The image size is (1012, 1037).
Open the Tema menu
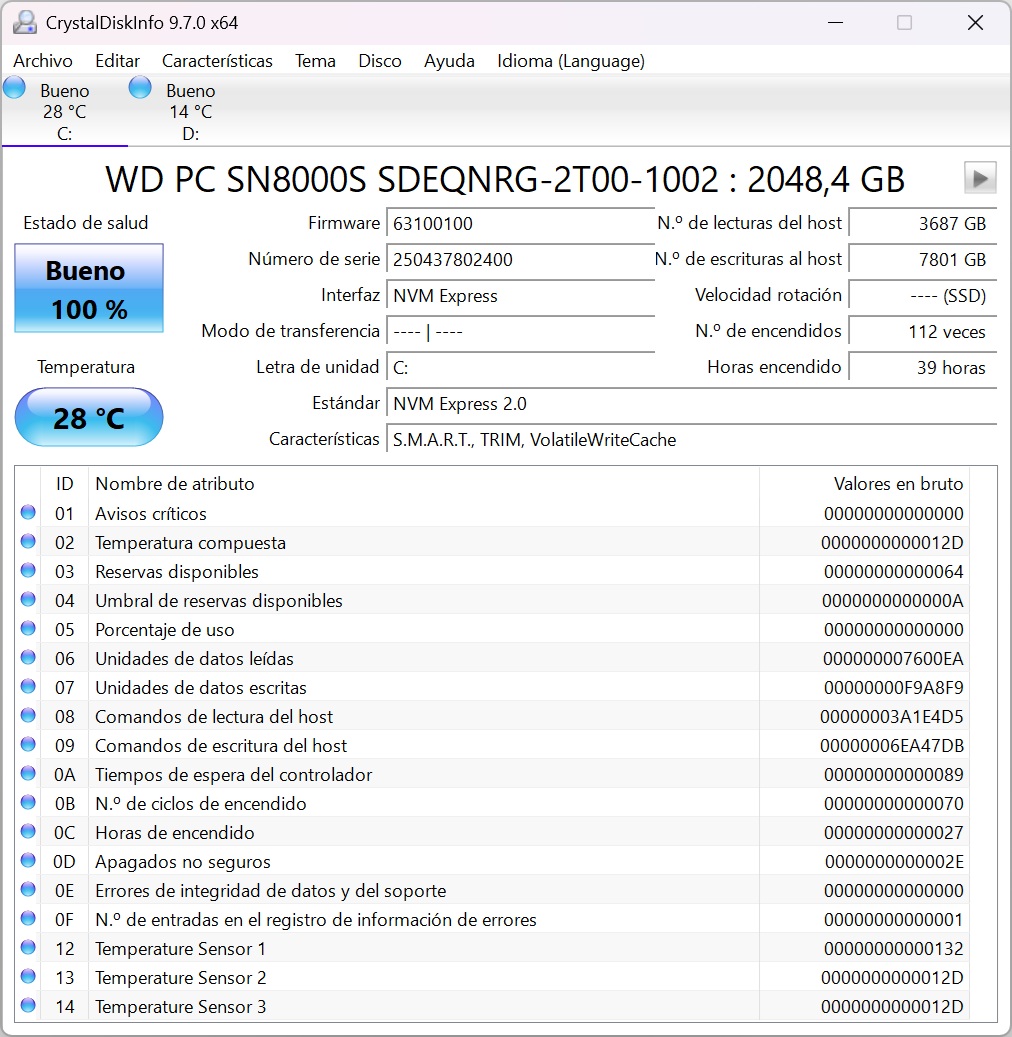coord(315,61)
